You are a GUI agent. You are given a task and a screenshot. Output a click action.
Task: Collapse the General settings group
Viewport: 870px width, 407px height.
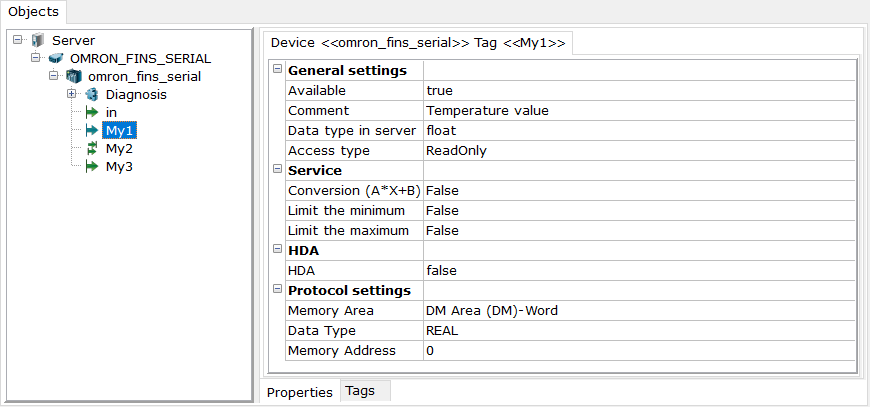(x=277, y=69)
